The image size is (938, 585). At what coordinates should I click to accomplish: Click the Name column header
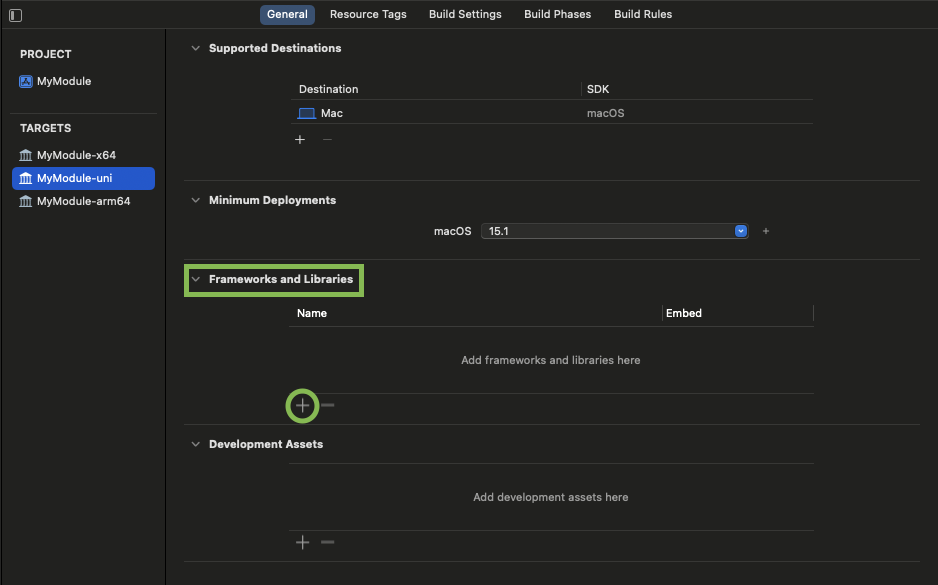tap(312, 313)
